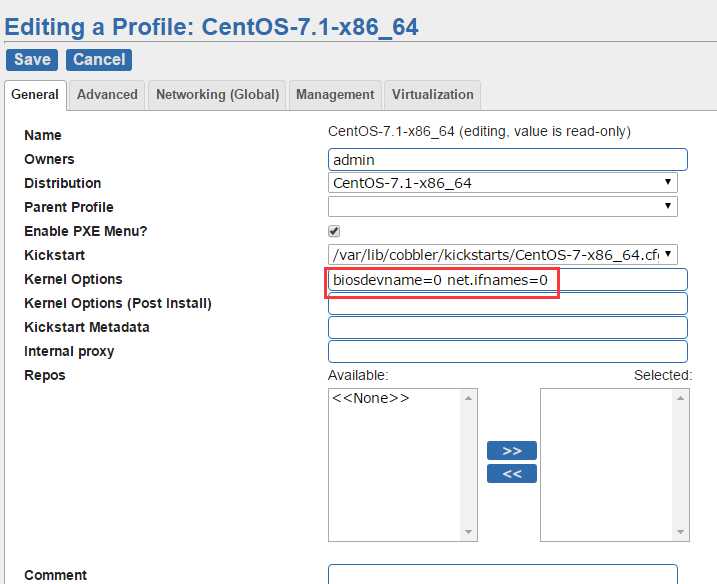717x584 pixels.
Task: Cancel editing the profile
Action: point(99,59)
